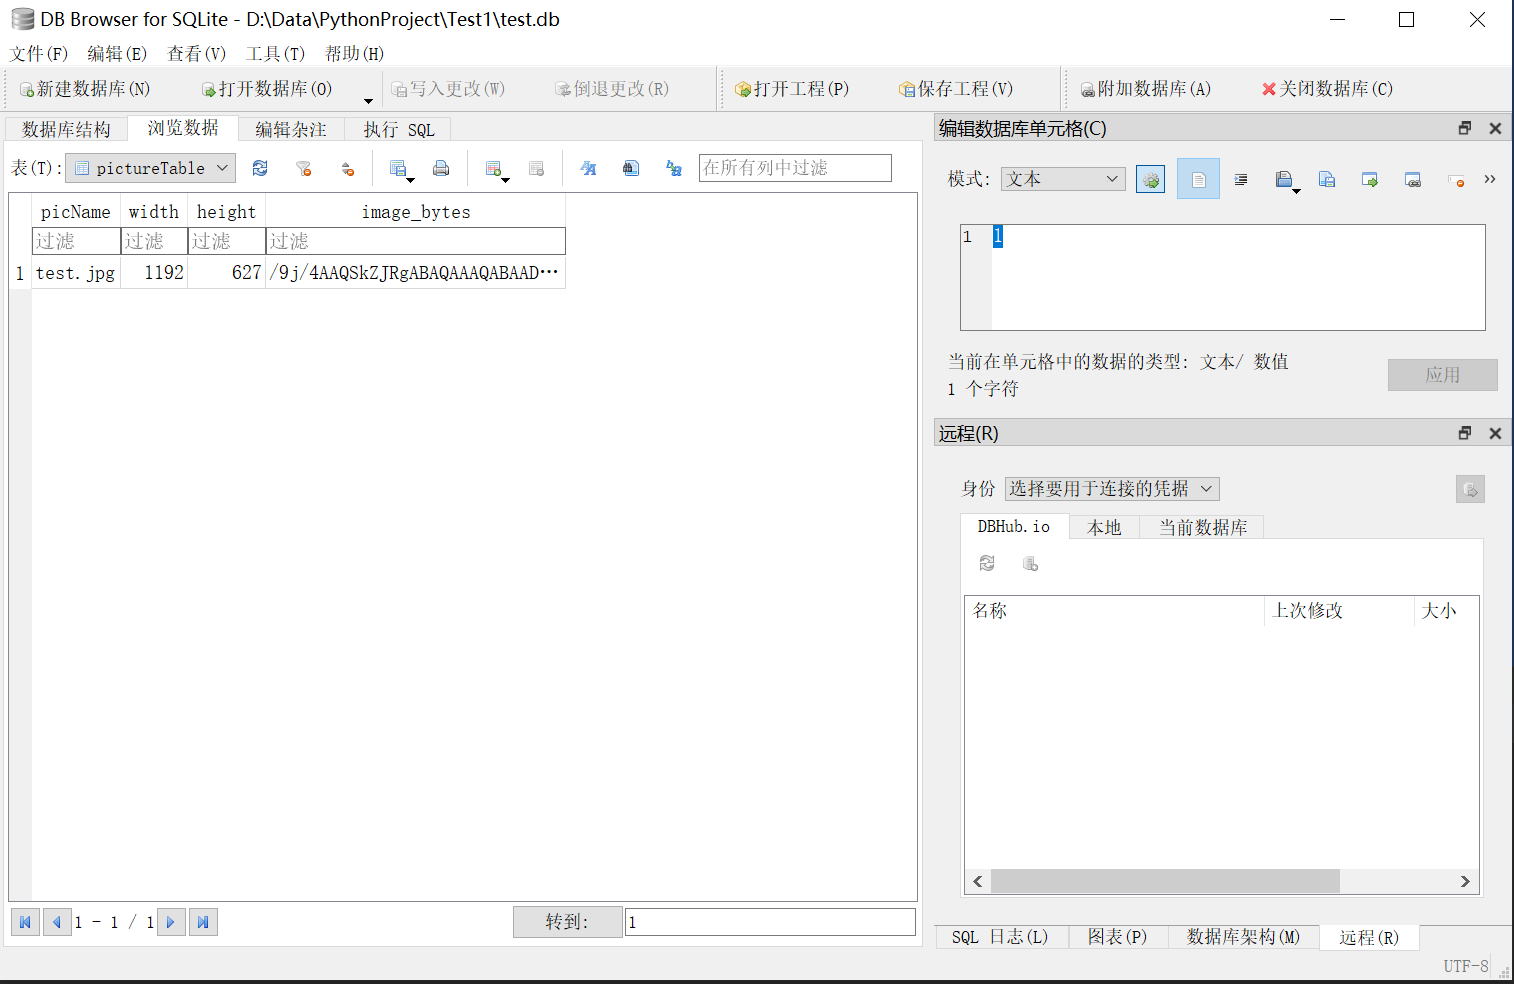This screenshot has width=1514, height=984.
Task: Open the 编辑(E) menu
Action: (x=117, y=53)
